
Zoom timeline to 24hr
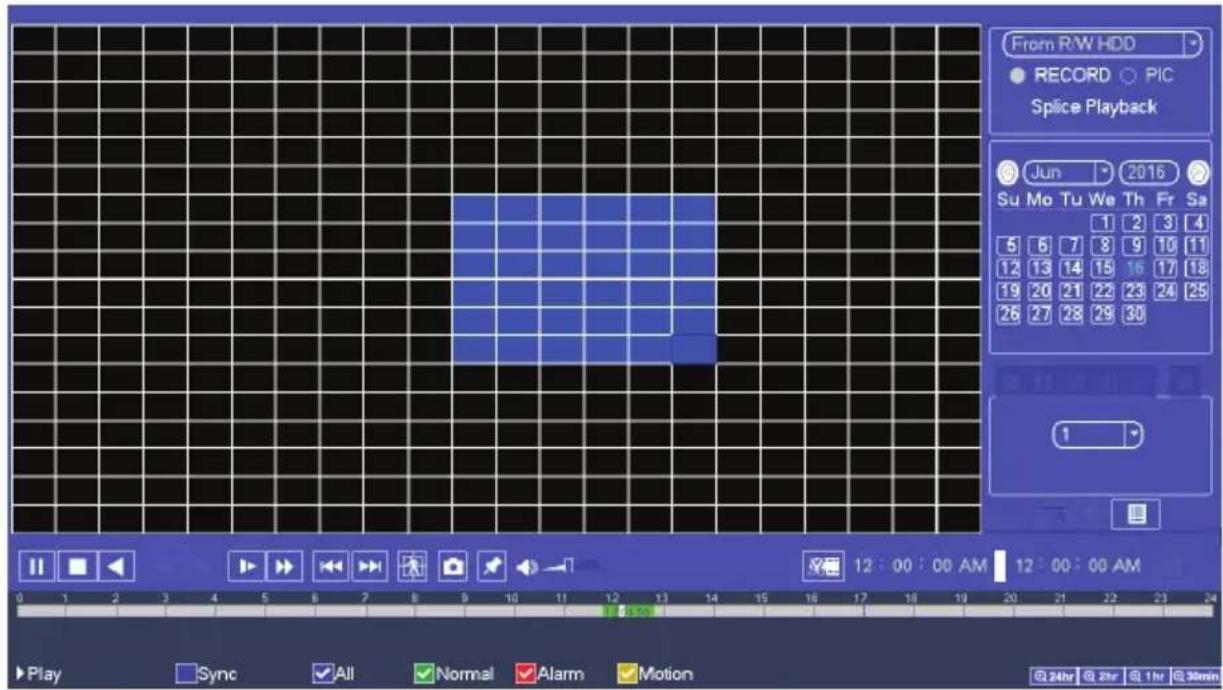point(1053,674)
